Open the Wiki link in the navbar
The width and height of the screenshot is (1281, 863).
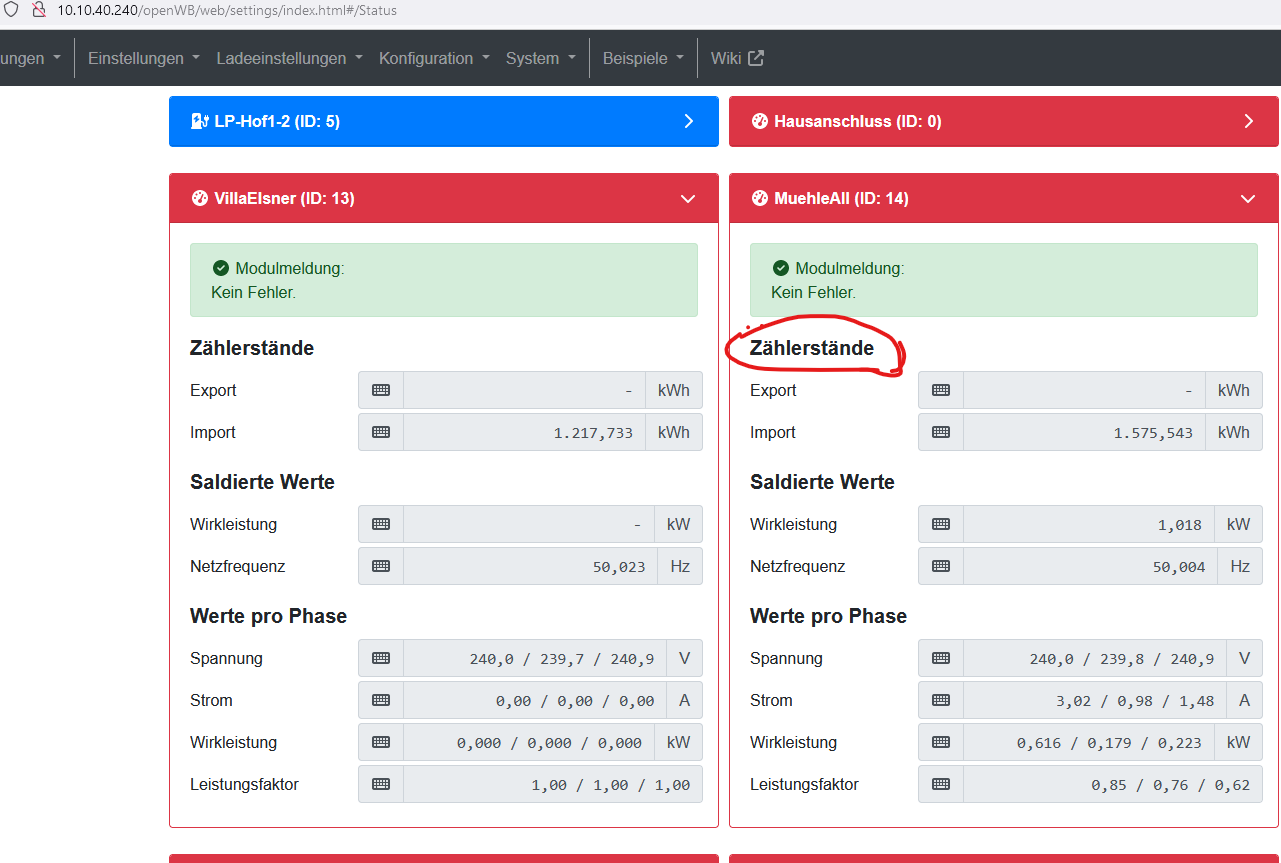point(737,58)
